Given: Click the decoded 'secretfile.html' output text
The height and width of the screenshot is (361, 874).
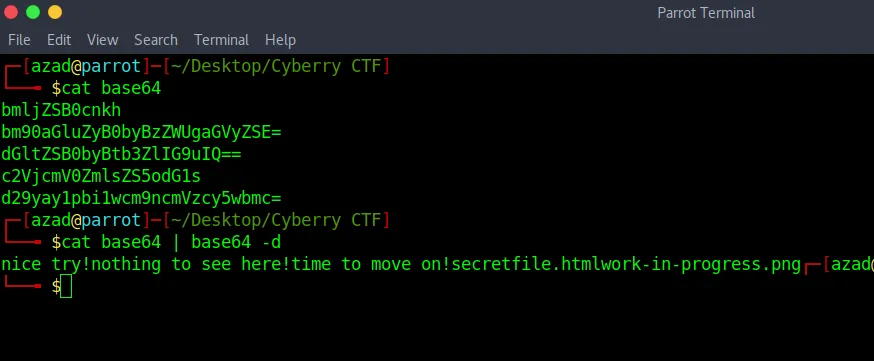Looking at the screenshot, I should pos(526,264).
